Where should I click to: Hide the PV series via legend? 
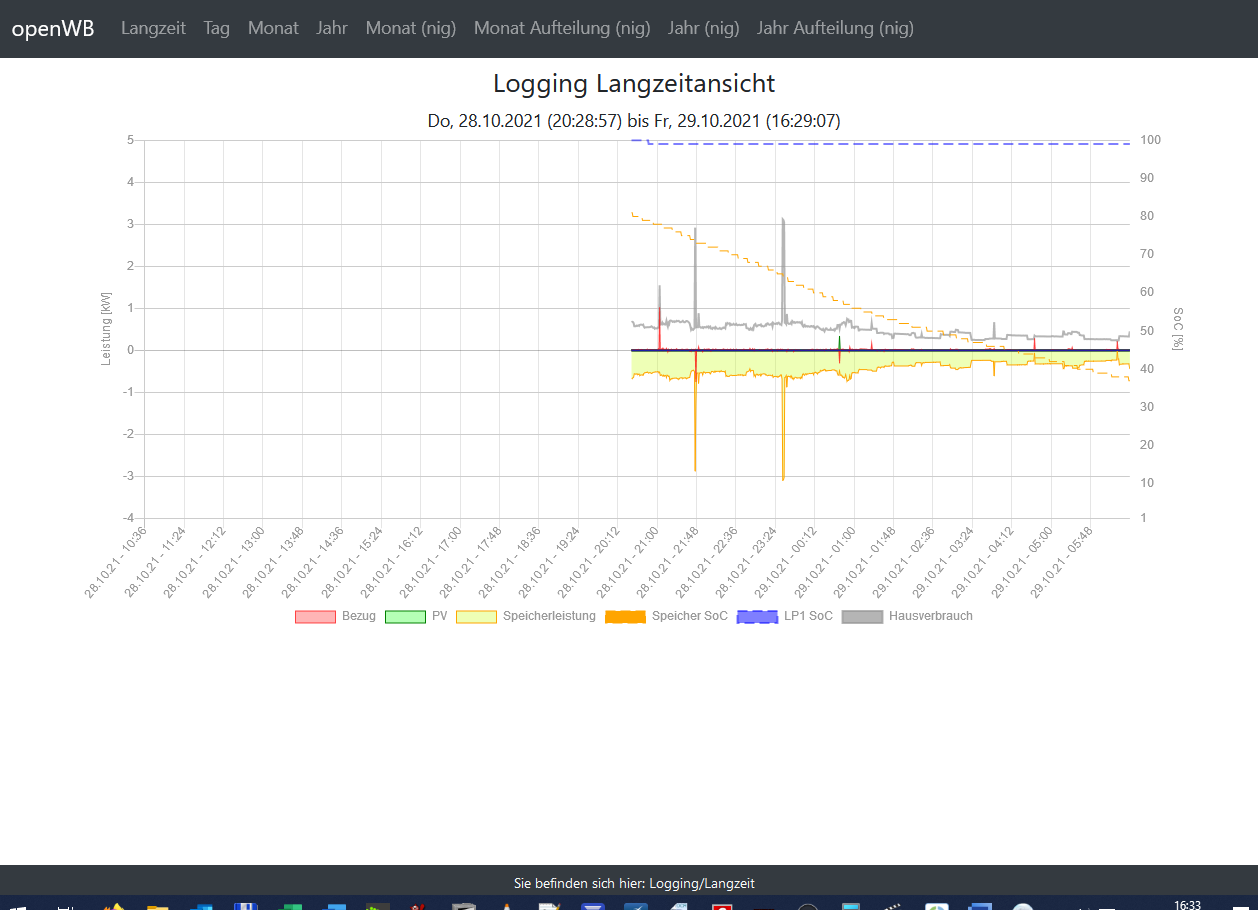(439, 616)
